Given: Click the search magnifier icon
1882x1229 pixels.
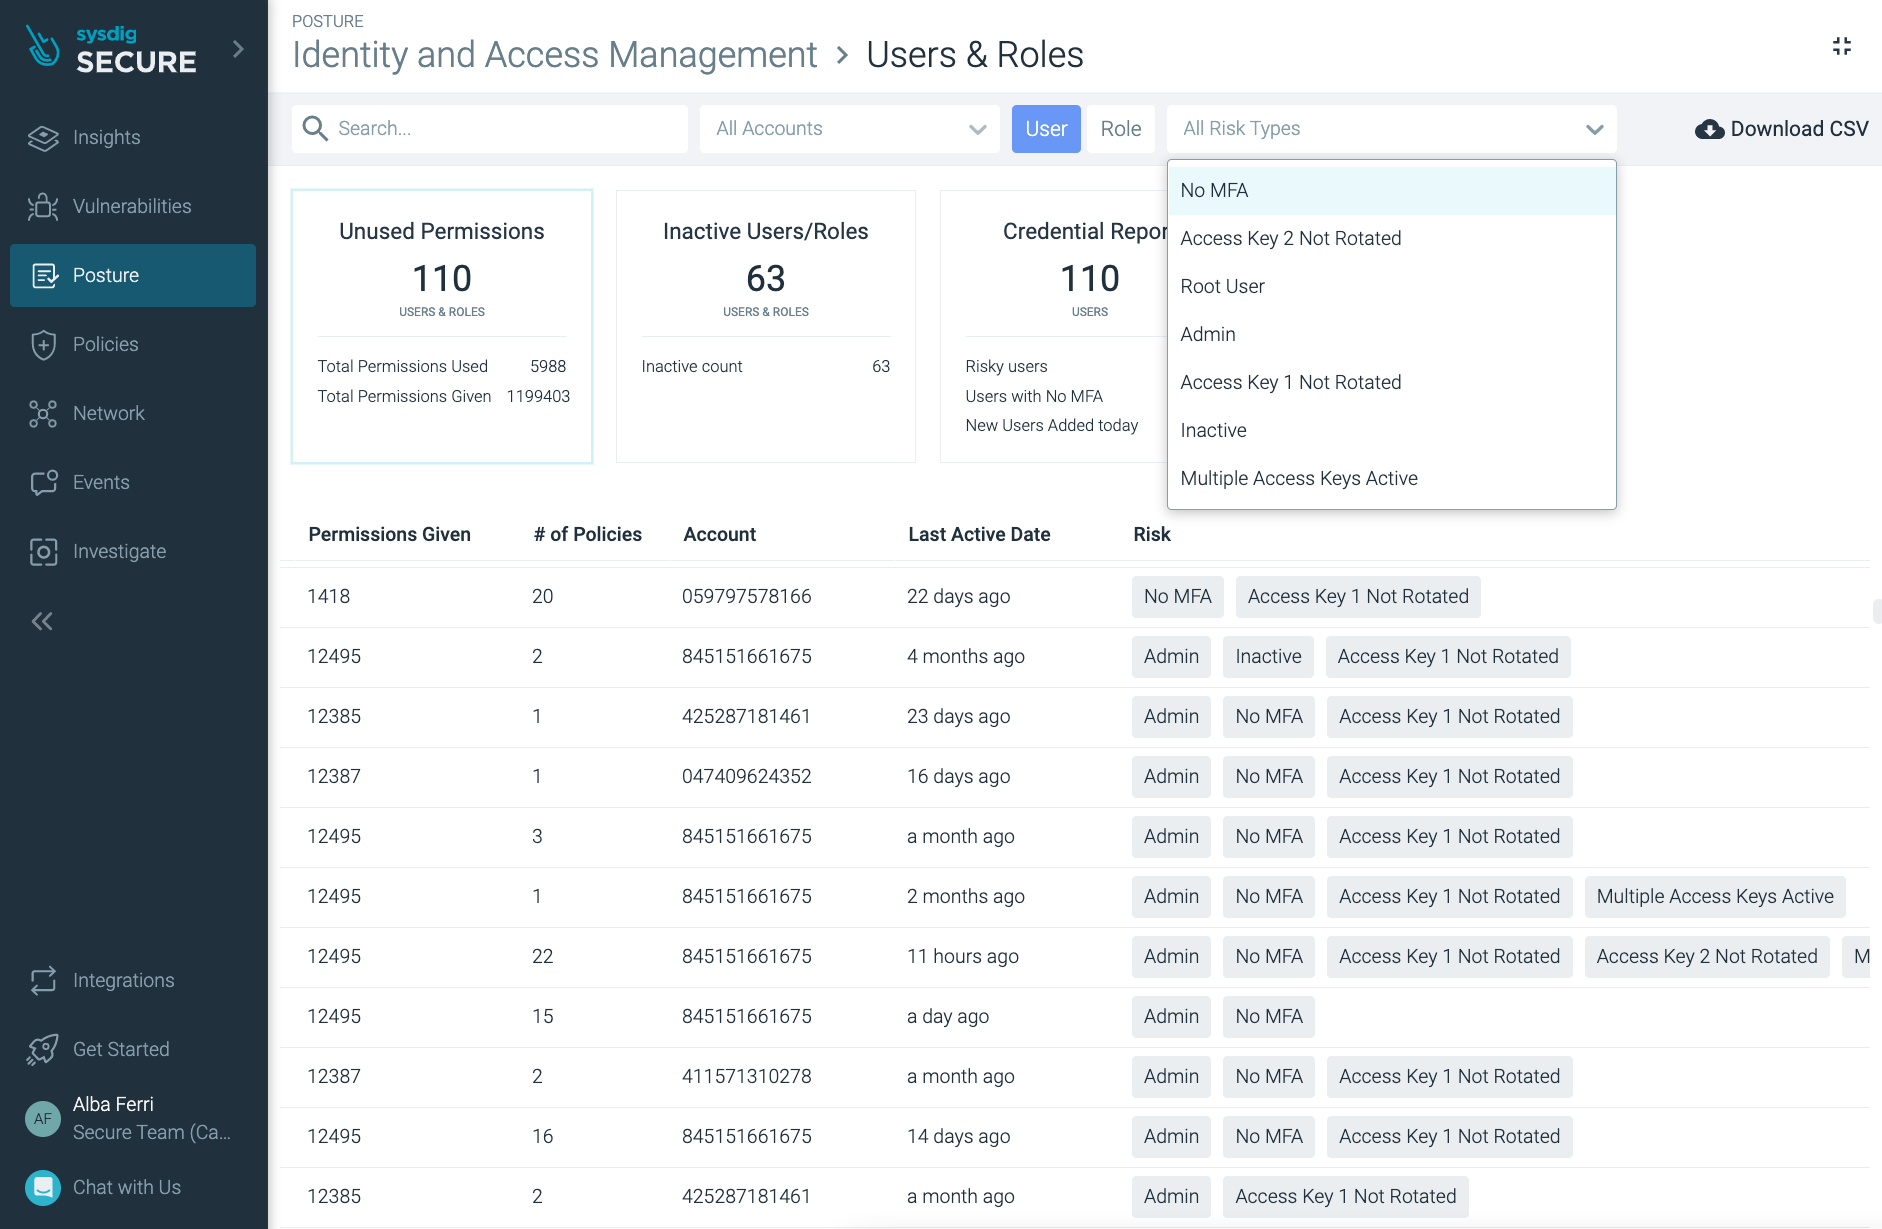Looking at the screenshot, I should tap(315, 128).
